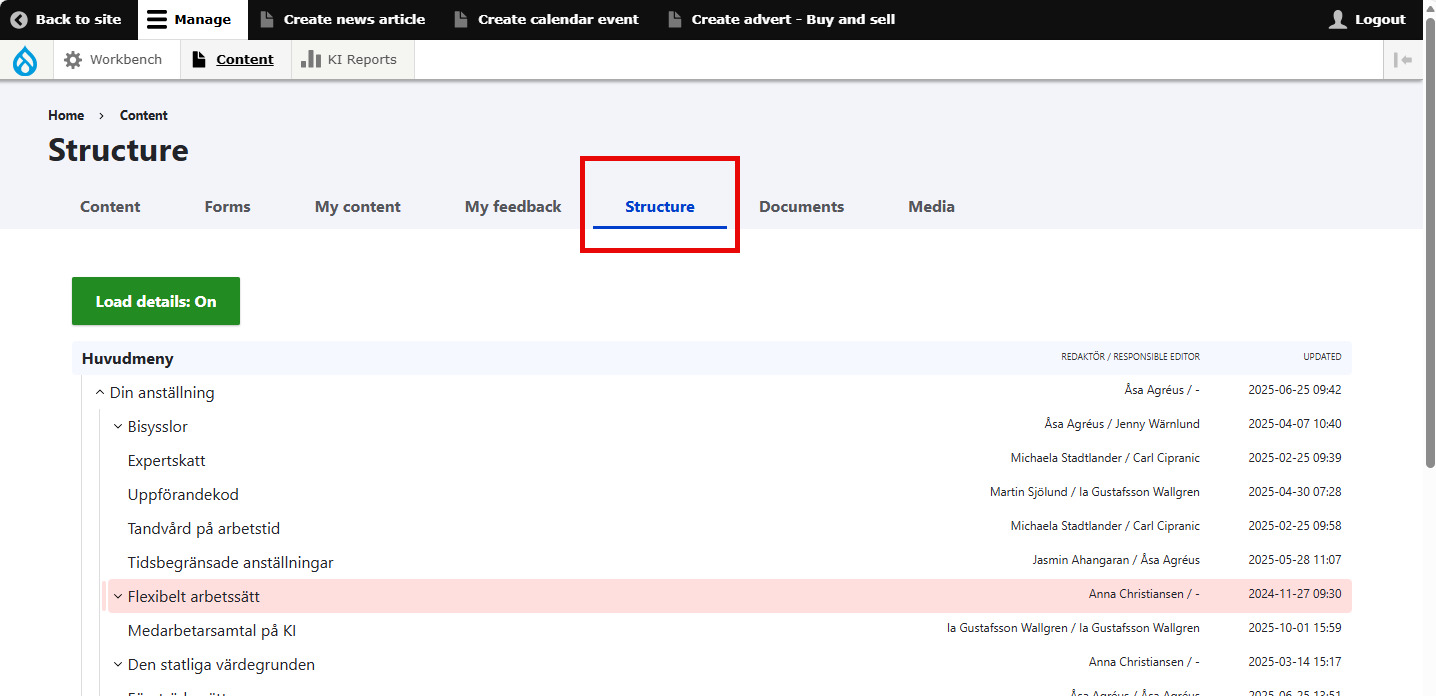1436x696 pixels.
Task: Toggle the Manage hamburger menu
Action: [x=157, y=20]
